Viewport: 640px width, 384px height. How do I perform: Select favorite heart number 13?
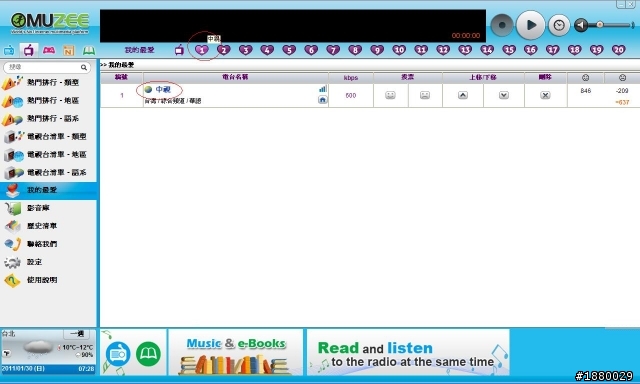coord(465,50)
